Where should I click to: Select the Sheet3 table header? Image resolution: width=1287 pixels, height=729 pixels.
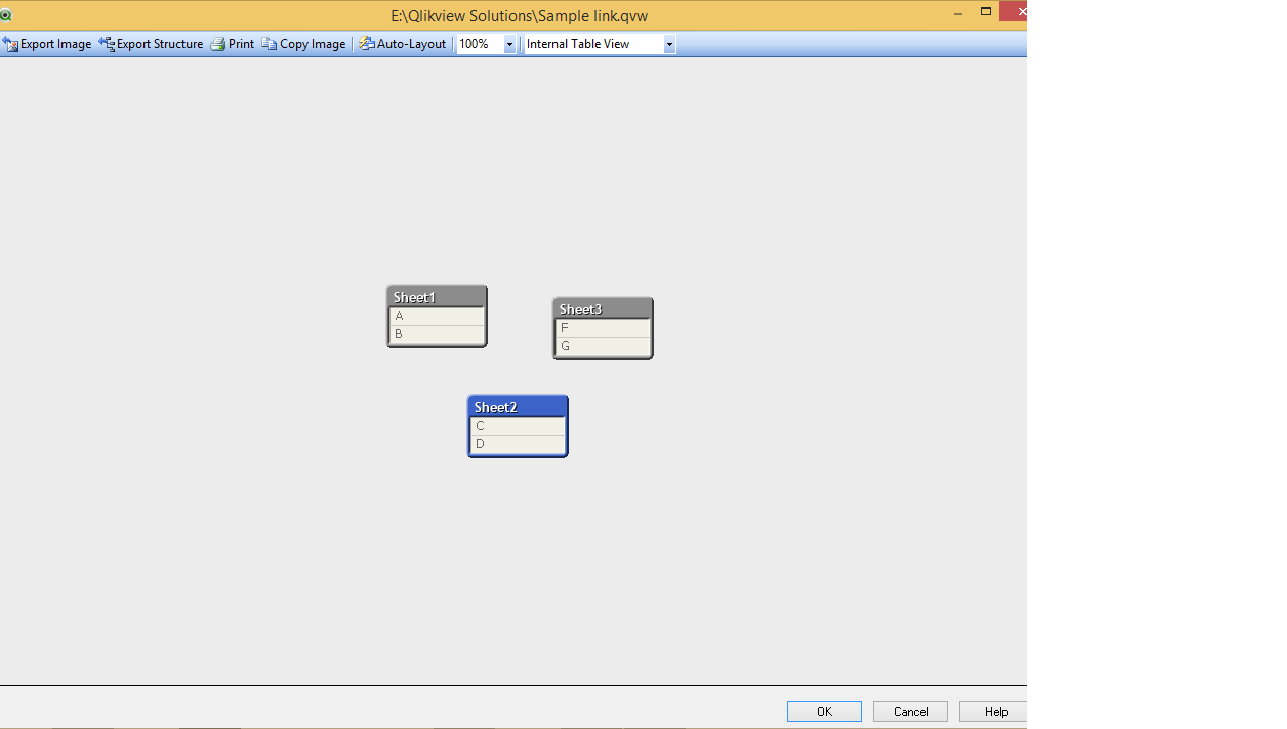(603, 309)
